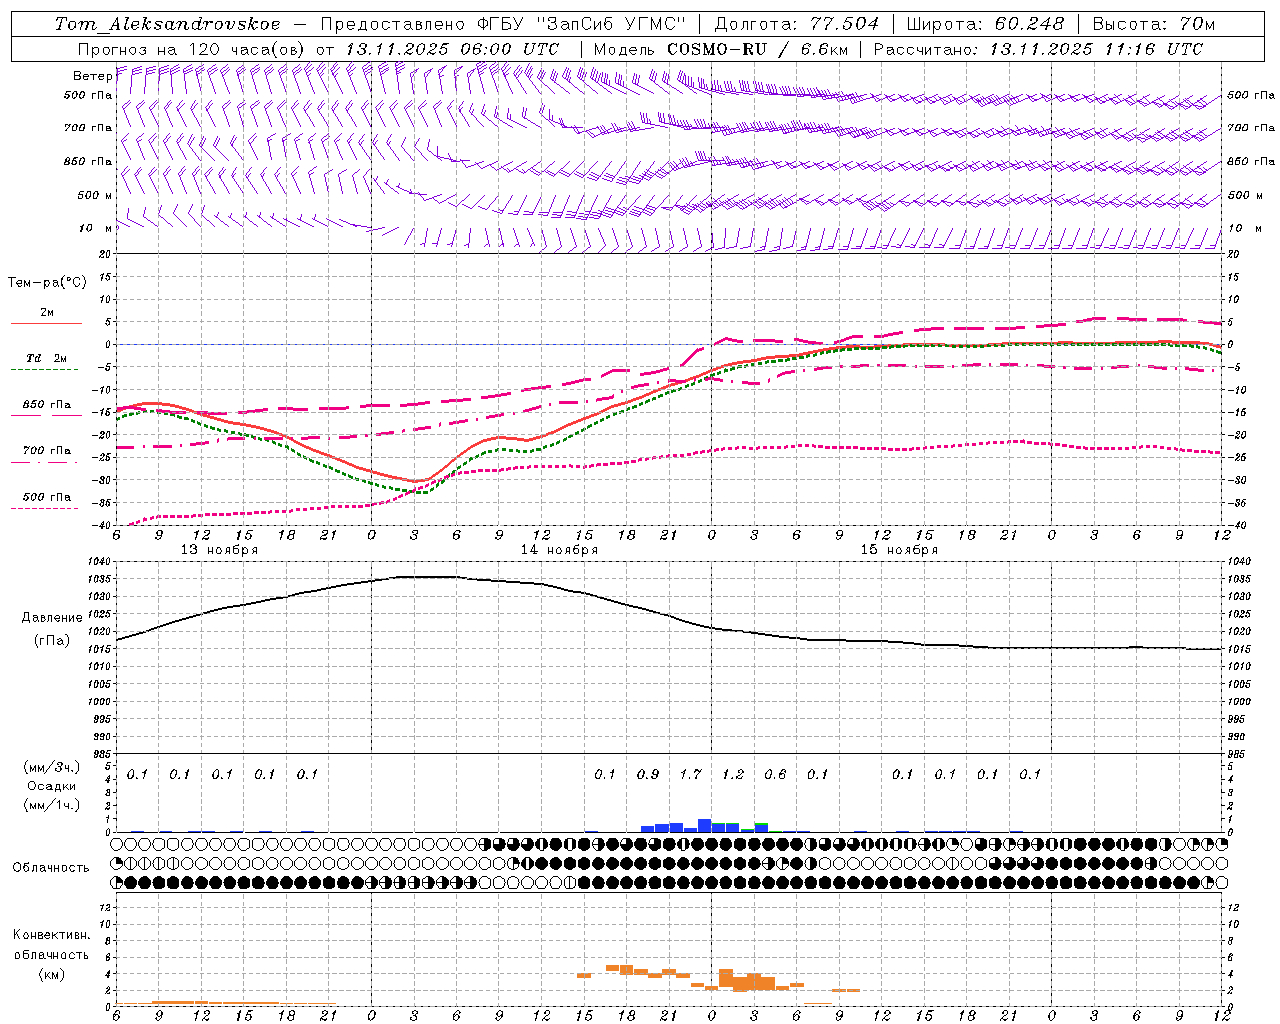The width and height of the screenshot is (1280, 1024).
Task: Click the Td 2м dew point legend entry
Action: tap(47, 358)
